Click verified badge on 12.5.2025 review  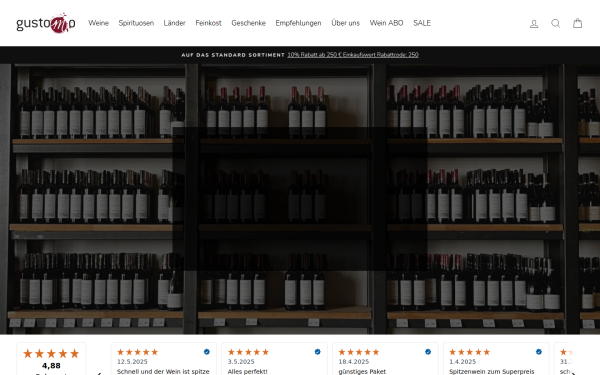pyautogui.click(x=207, y=352)
